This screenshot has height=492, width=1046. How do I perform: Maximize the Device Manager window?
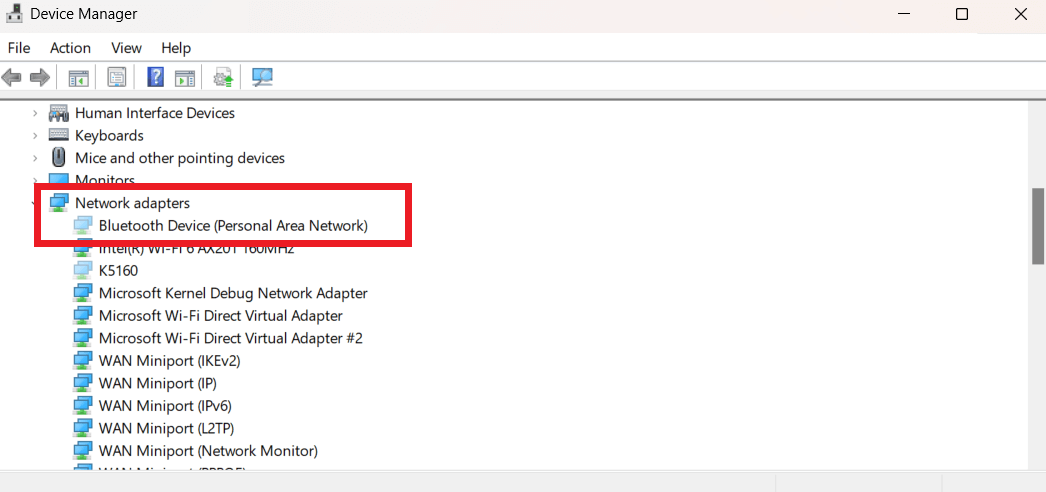tap(962, 14)
